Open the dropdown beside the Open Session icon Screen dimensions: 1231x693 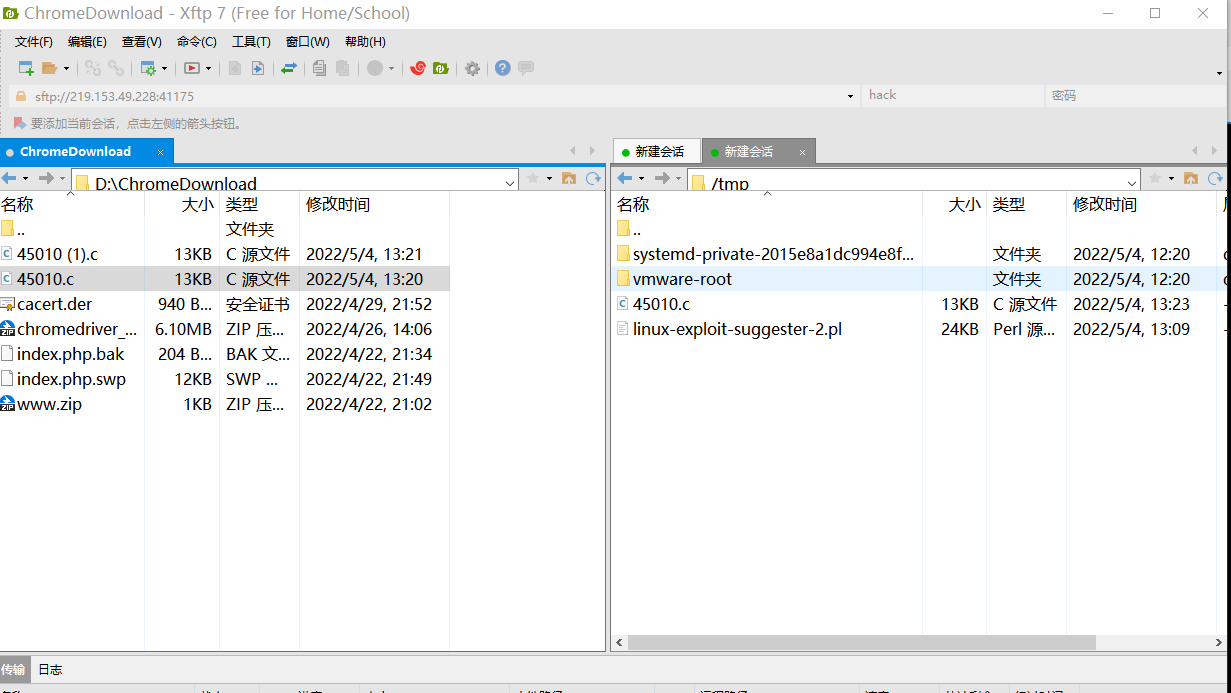(66, 69)
